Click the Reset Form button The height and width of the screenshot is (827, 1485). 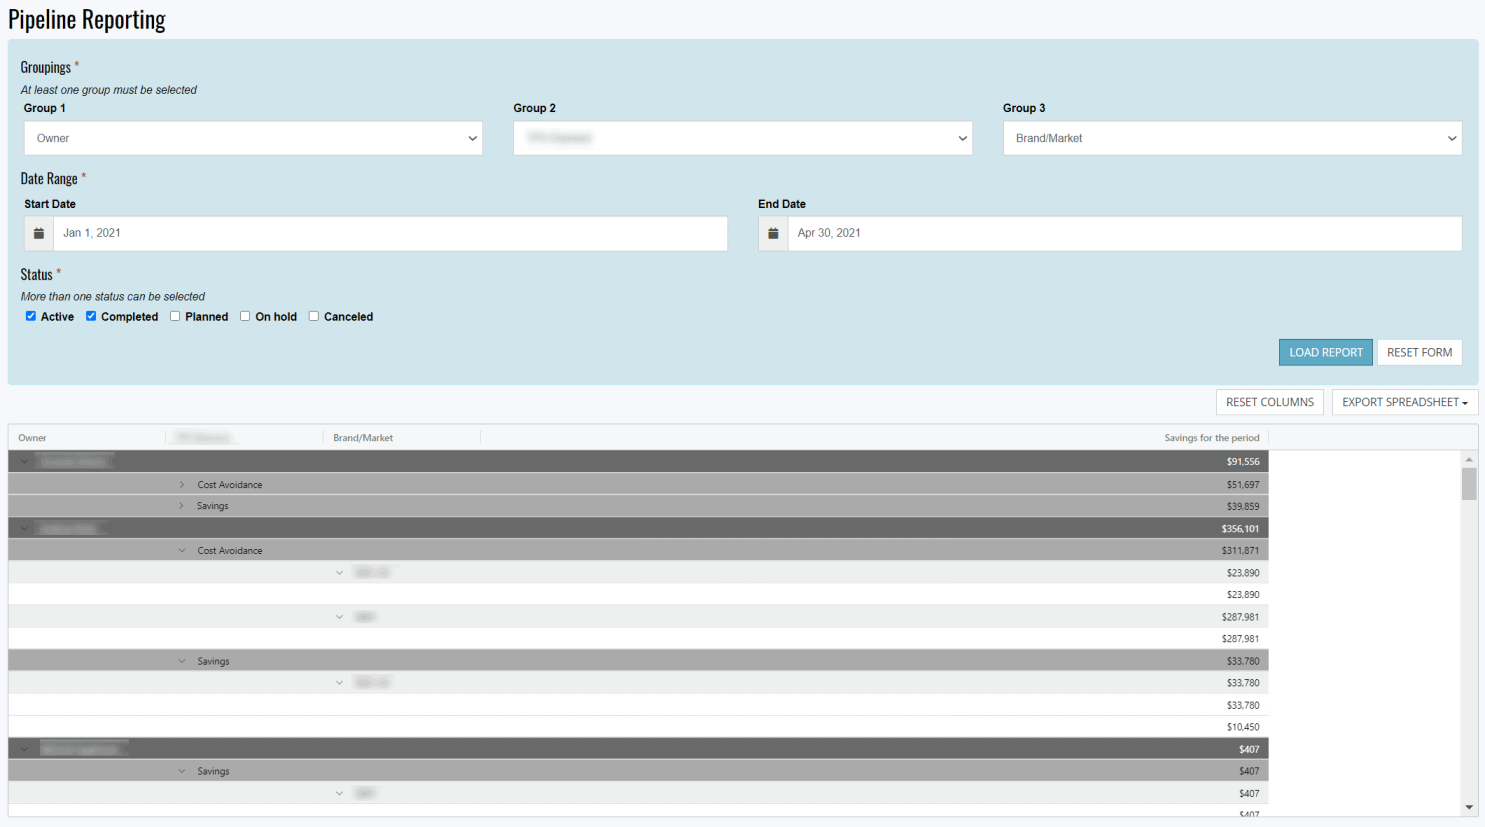coord(1419,352)
